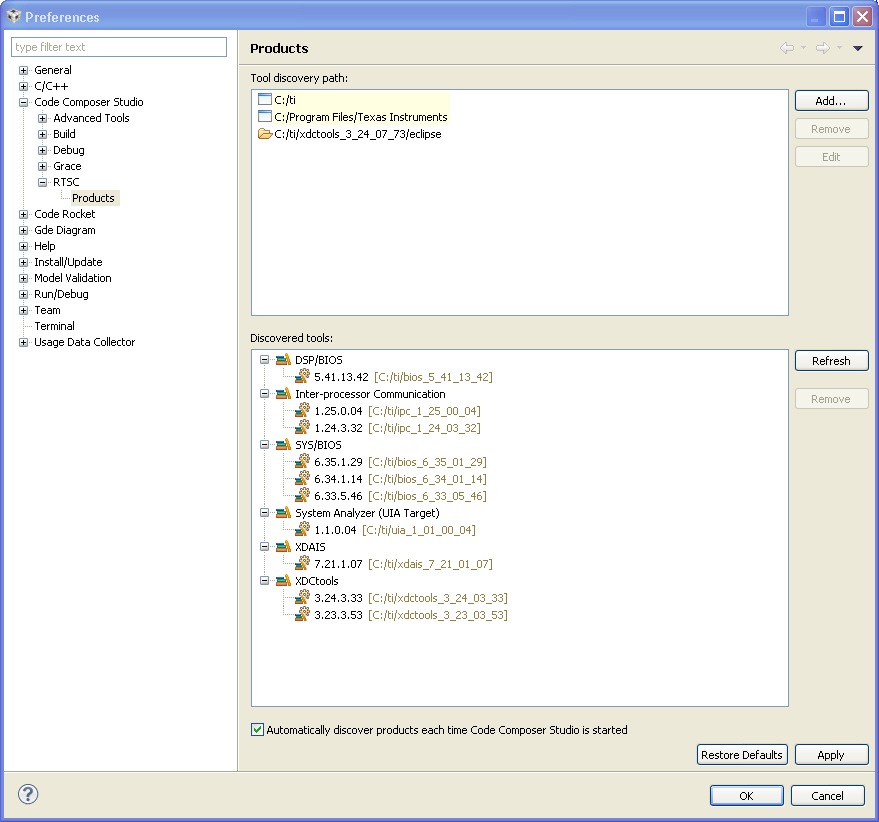
Task: Expand the General preferences node
Action: pos(24,70)
